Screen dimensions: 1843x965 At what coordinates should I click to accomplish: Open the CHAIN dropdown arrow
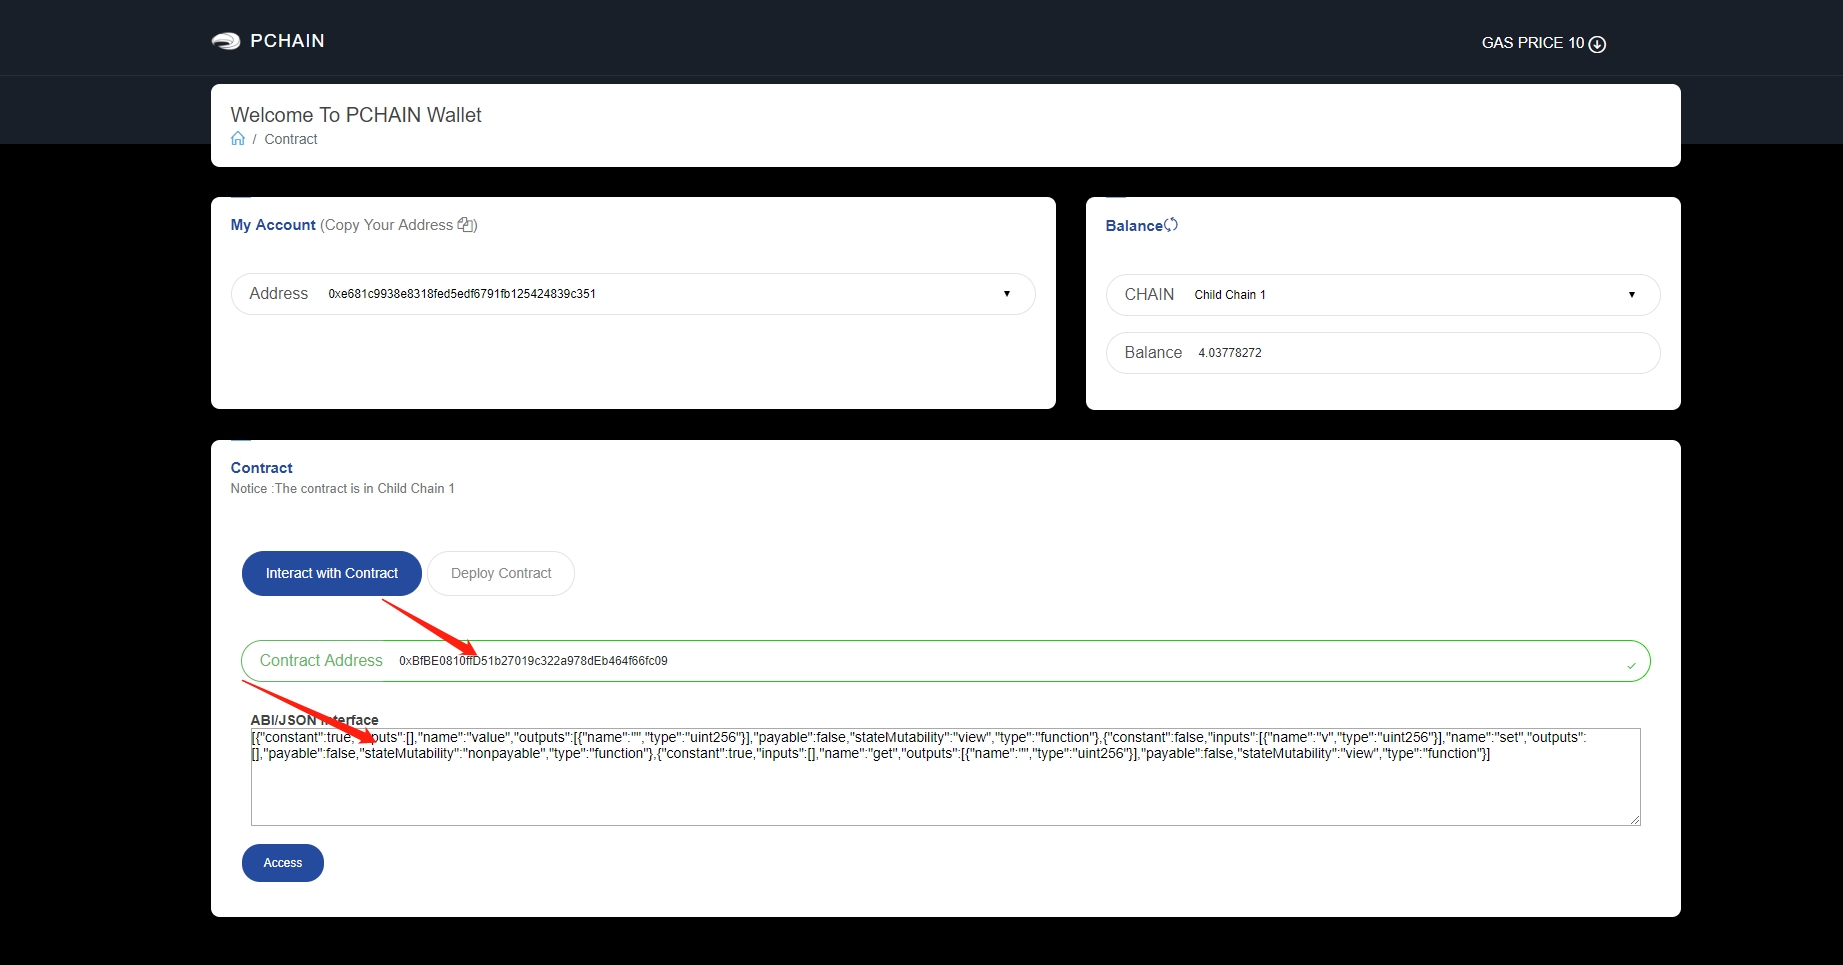coord(1632,295)
